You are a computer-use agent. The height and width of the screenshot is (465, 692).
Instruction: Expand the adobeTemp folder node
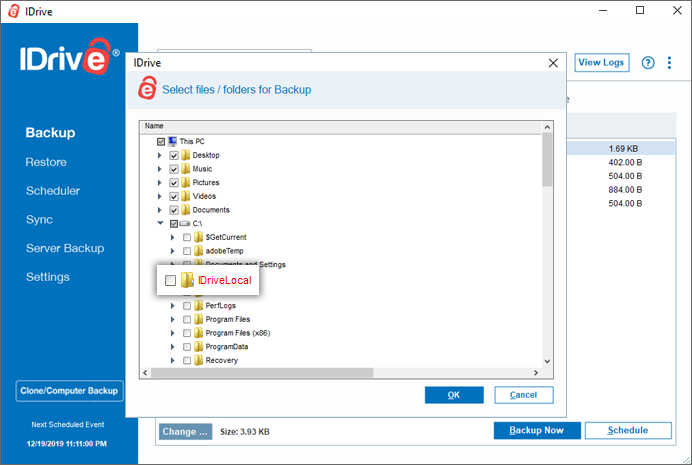tap(173, 251)
